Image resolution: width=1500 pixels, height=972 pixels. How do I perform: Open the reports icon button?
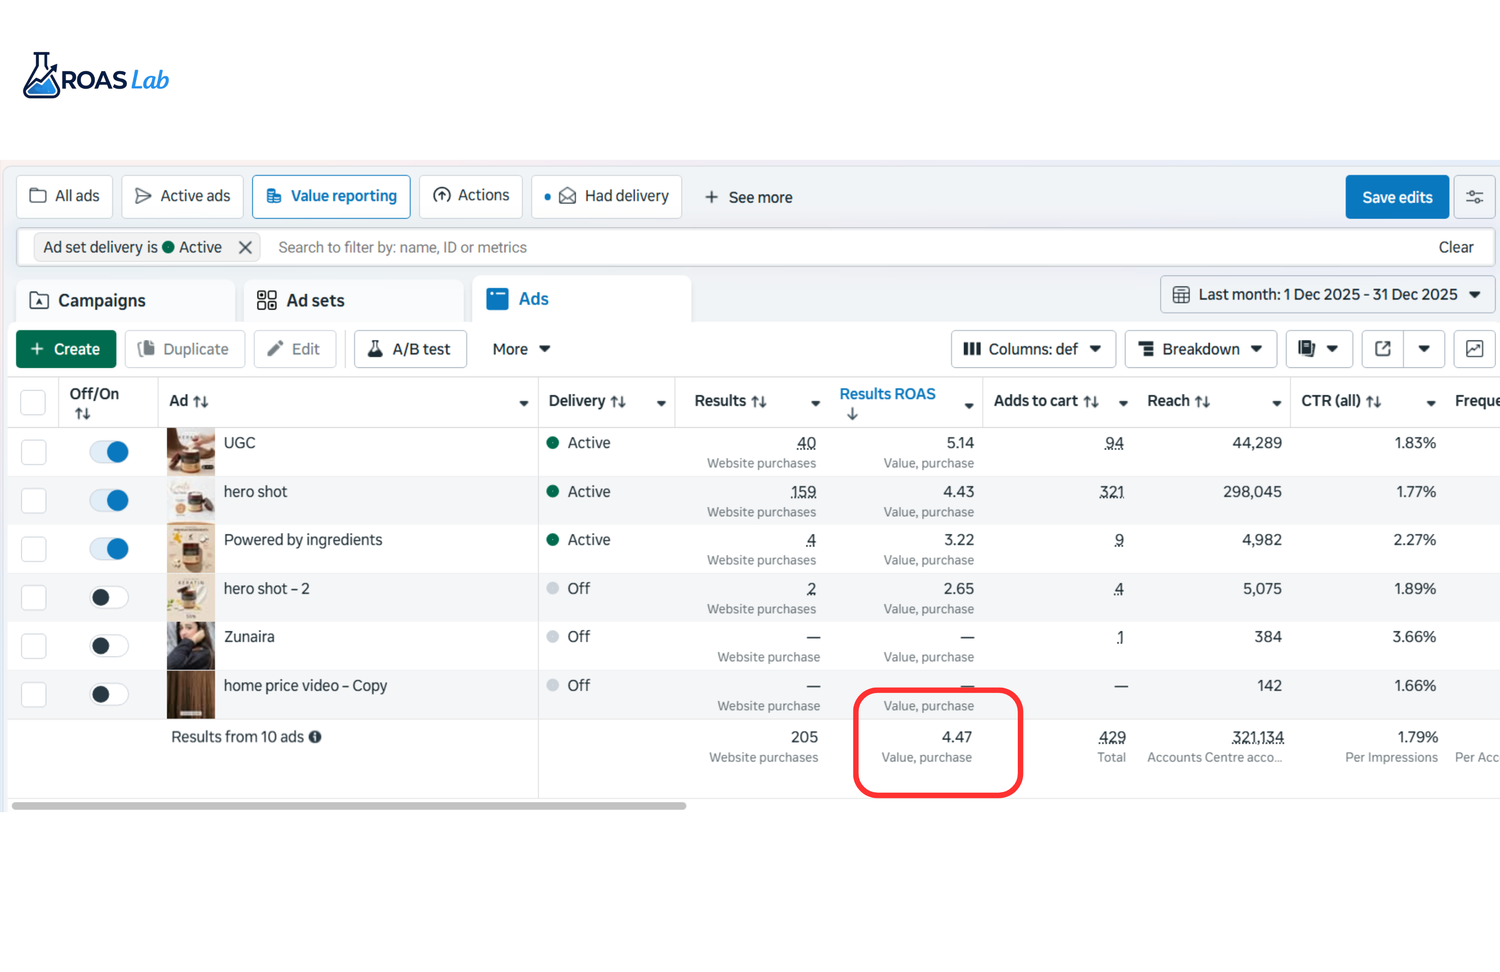[1307, 349]
